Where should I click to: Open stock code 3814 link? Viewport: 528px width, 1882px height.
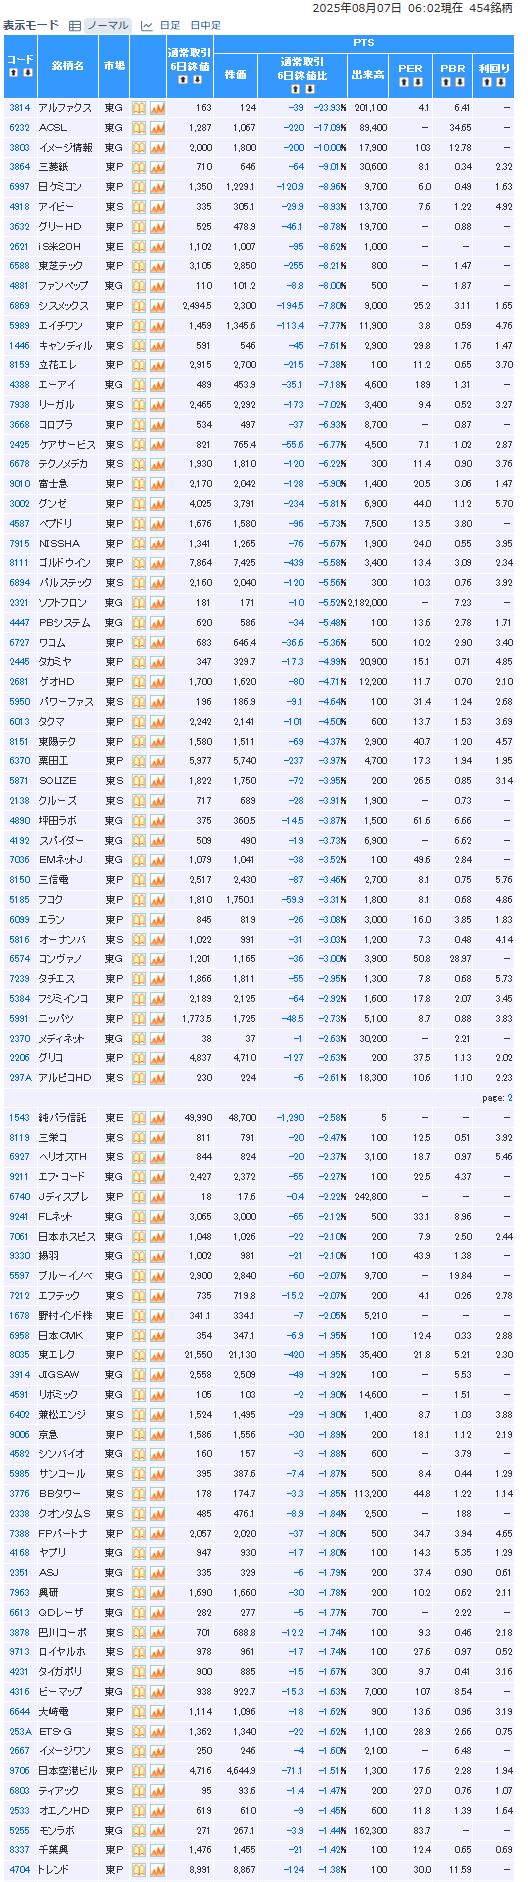(19, 108)
